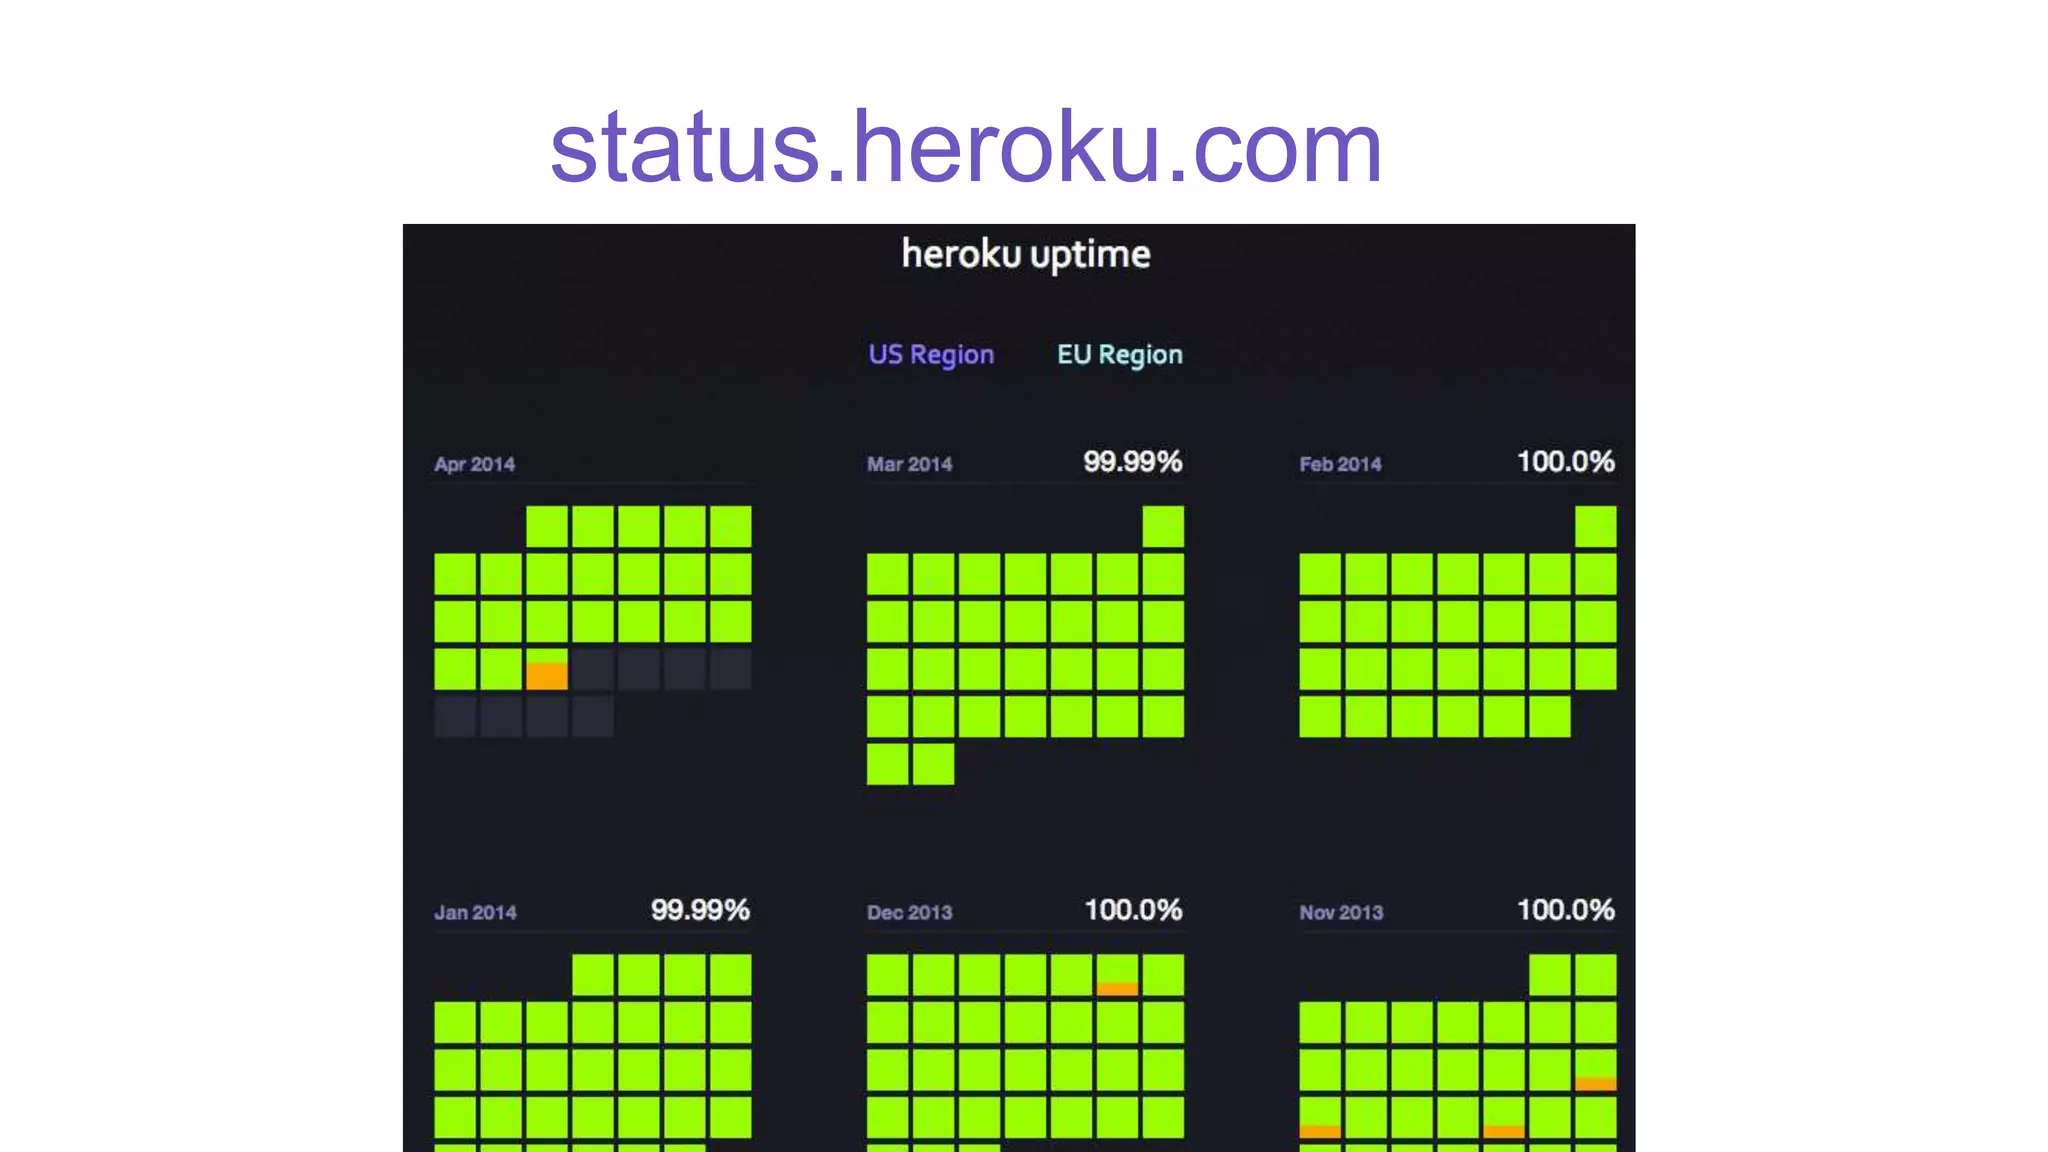
Task: Click the 99.99% uptime value for Jan 2014
Action: (x=700, y=909)
